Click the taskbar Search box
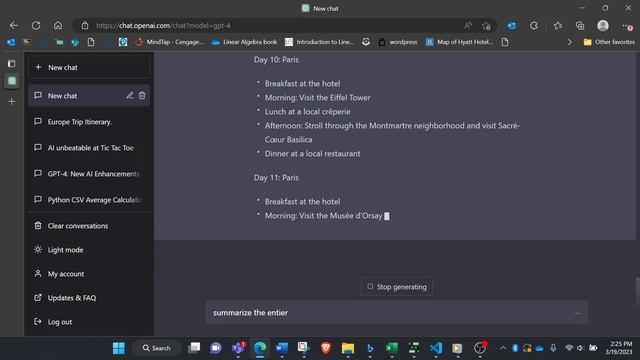Image resolution: width=640 pixels, height=360 pixels. click(x=157, y=348)
